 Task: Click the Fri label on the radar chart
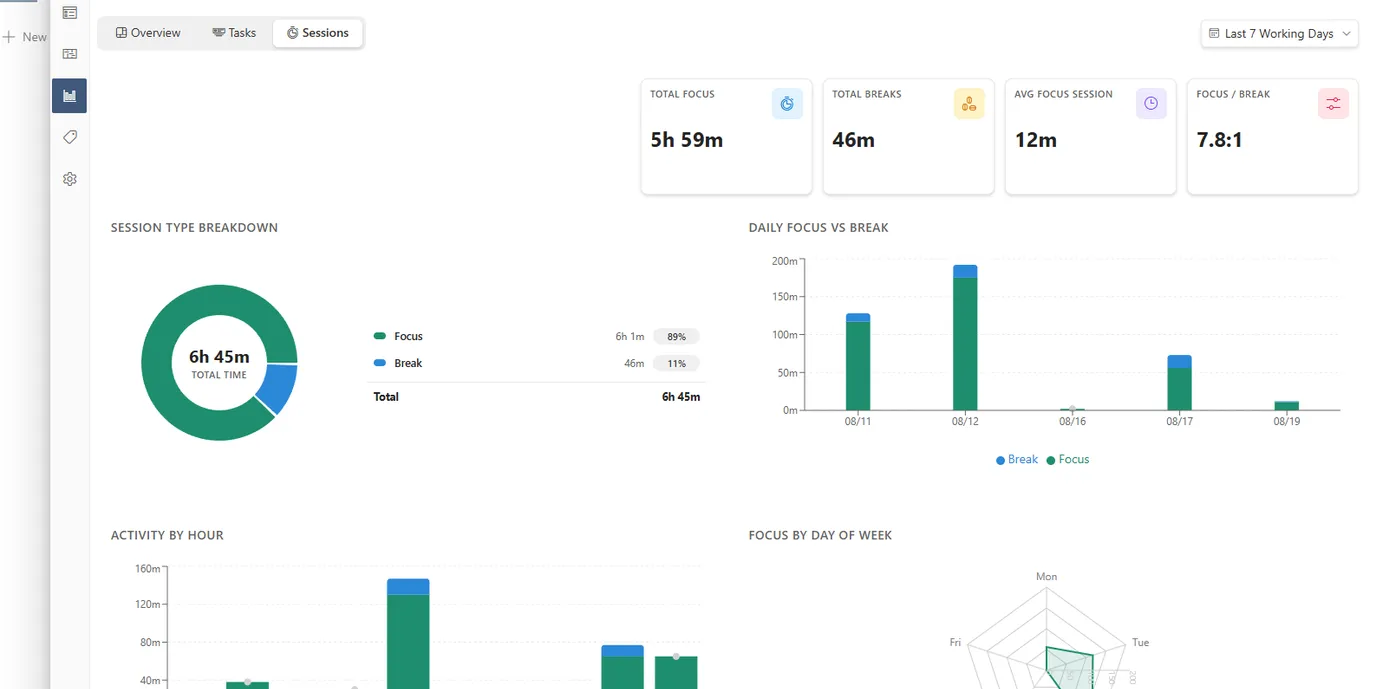click(955, 643)
